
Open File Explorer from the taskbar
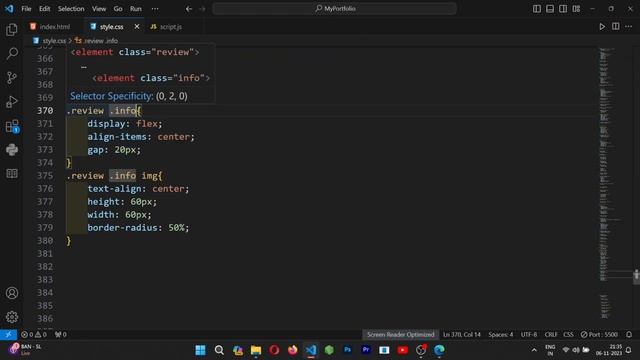tap(256, 350)
